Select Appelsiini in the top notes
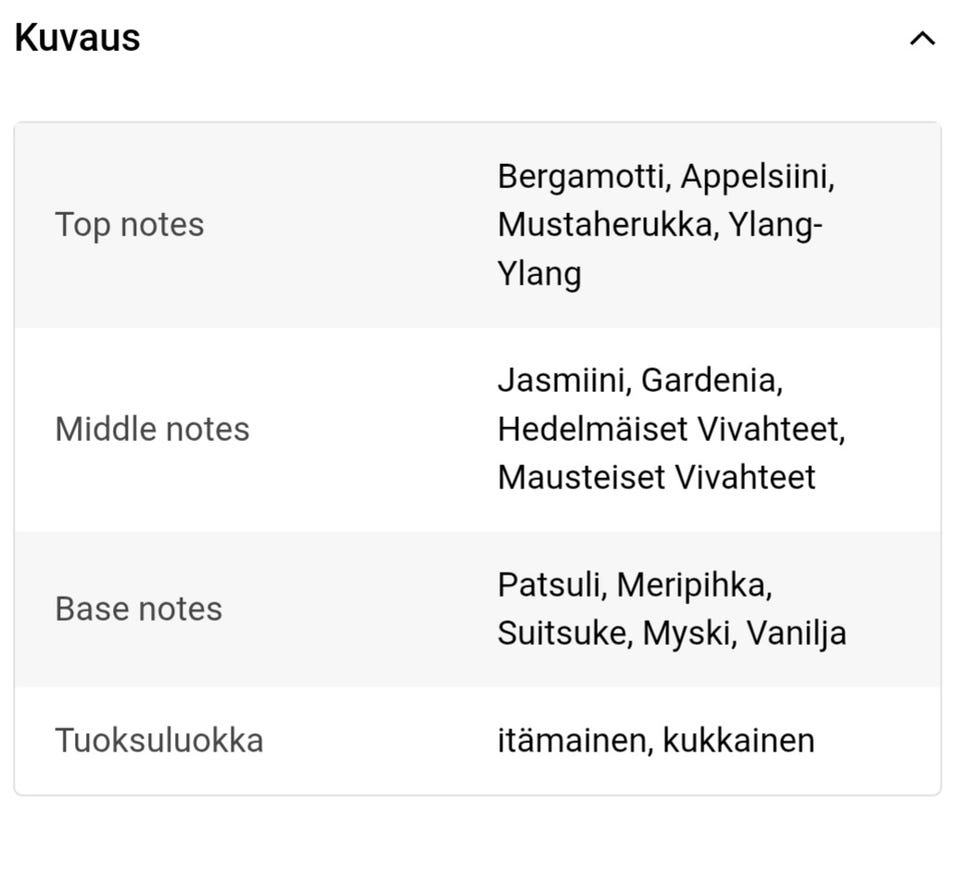This screenshot has width=960, height=883. (x=757, y=177)
